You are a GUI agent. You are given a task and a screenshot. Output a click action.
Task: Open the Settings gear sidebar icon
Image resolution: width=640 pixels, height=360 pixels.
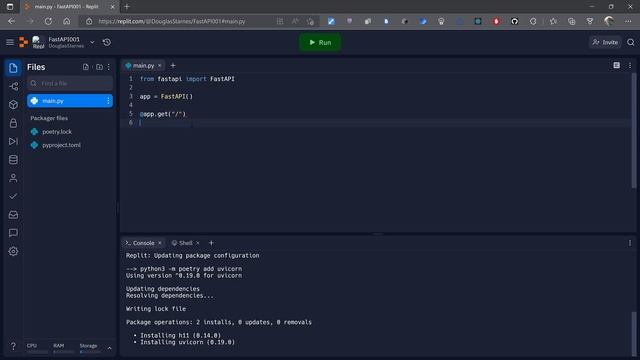[13, 251]
